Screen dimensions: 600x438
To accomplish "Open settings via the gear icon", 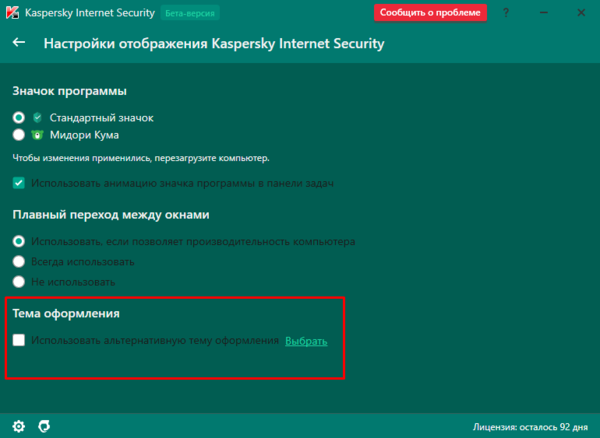I will 18,426.
